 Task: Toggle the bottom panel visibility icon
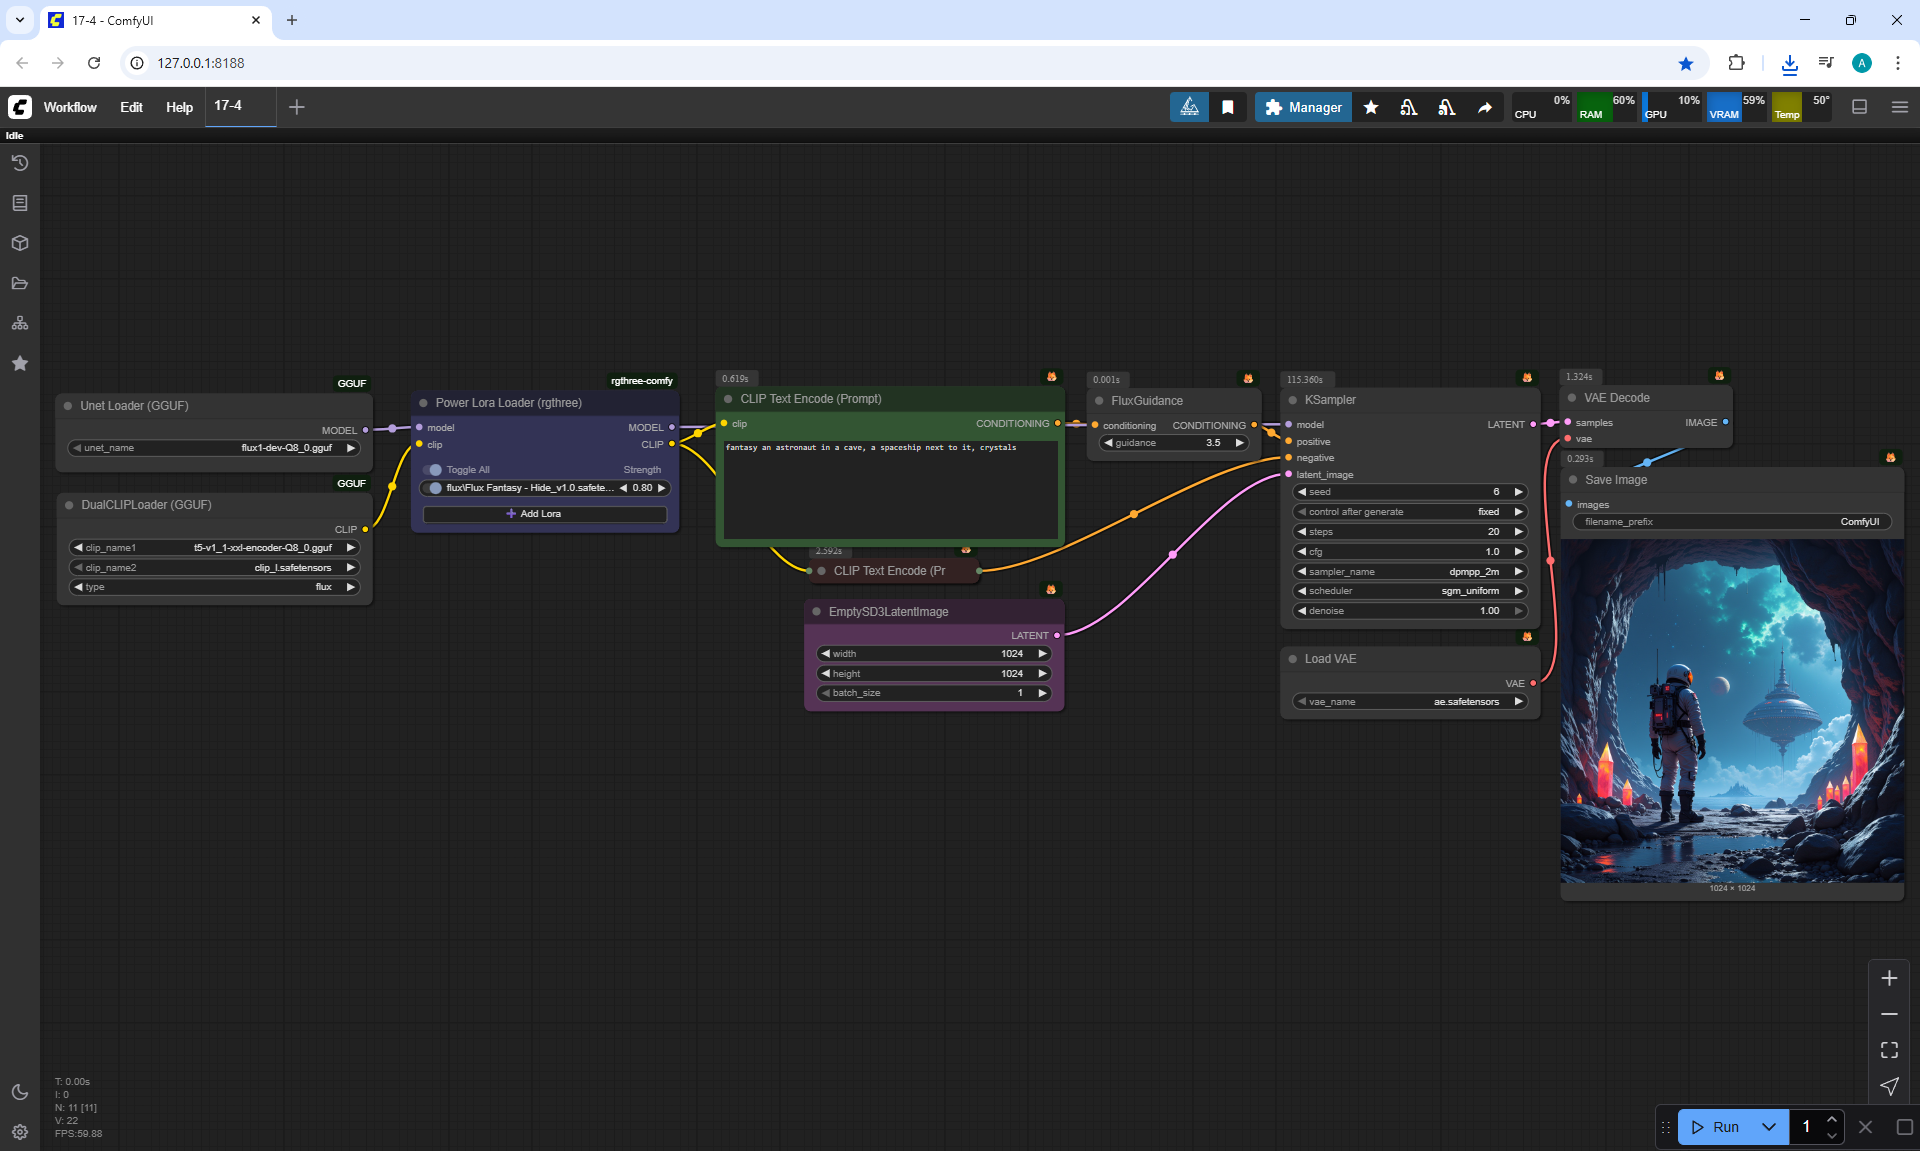coord(1859,107)
